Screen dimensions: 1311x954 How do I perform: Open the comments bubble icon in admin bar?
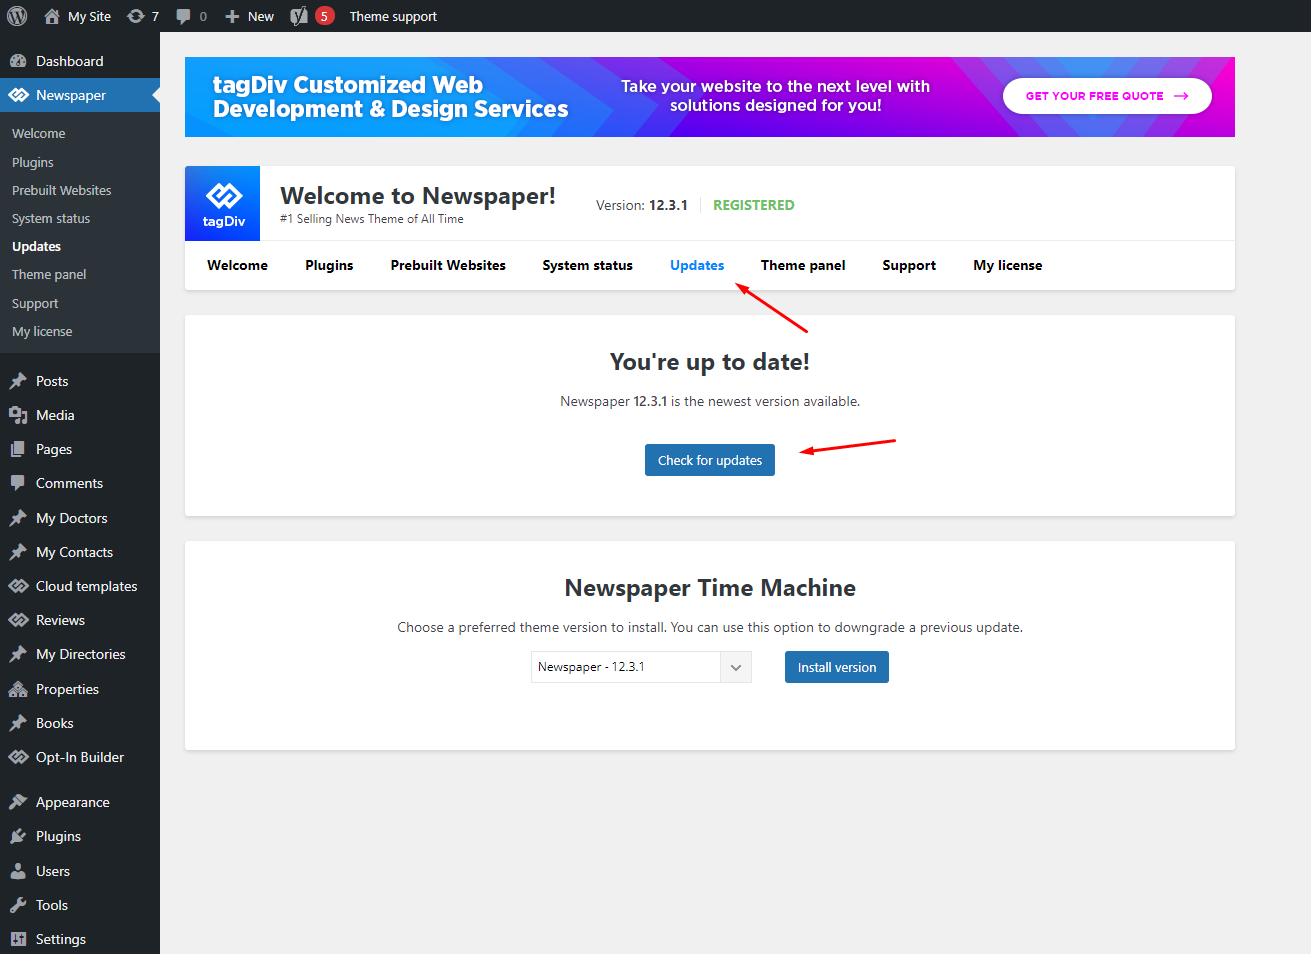click(x=183, y=16)
